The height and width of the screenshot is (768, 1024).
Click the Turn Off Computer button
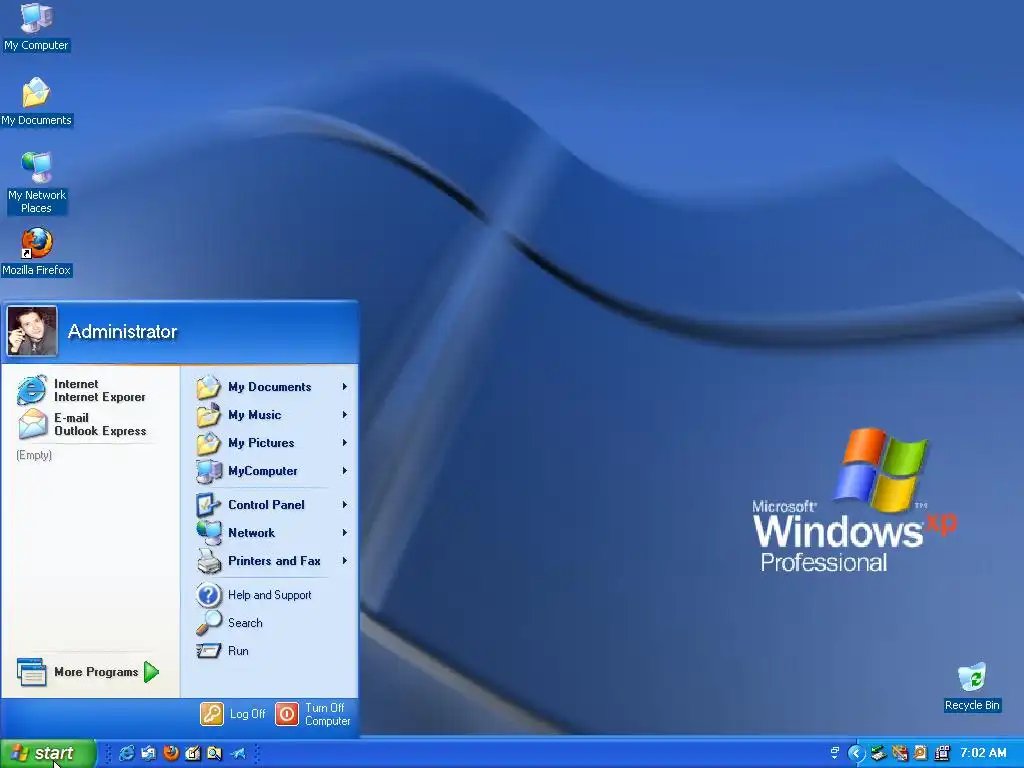pos(313,714)
